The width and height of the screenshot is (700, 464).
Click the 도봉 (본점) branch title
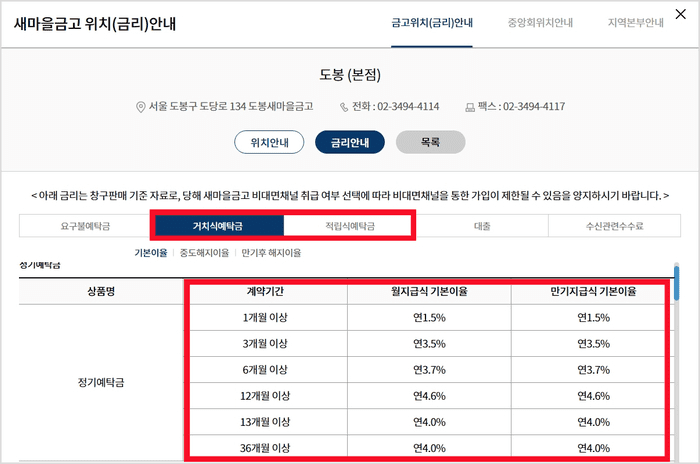pos(350,75)
